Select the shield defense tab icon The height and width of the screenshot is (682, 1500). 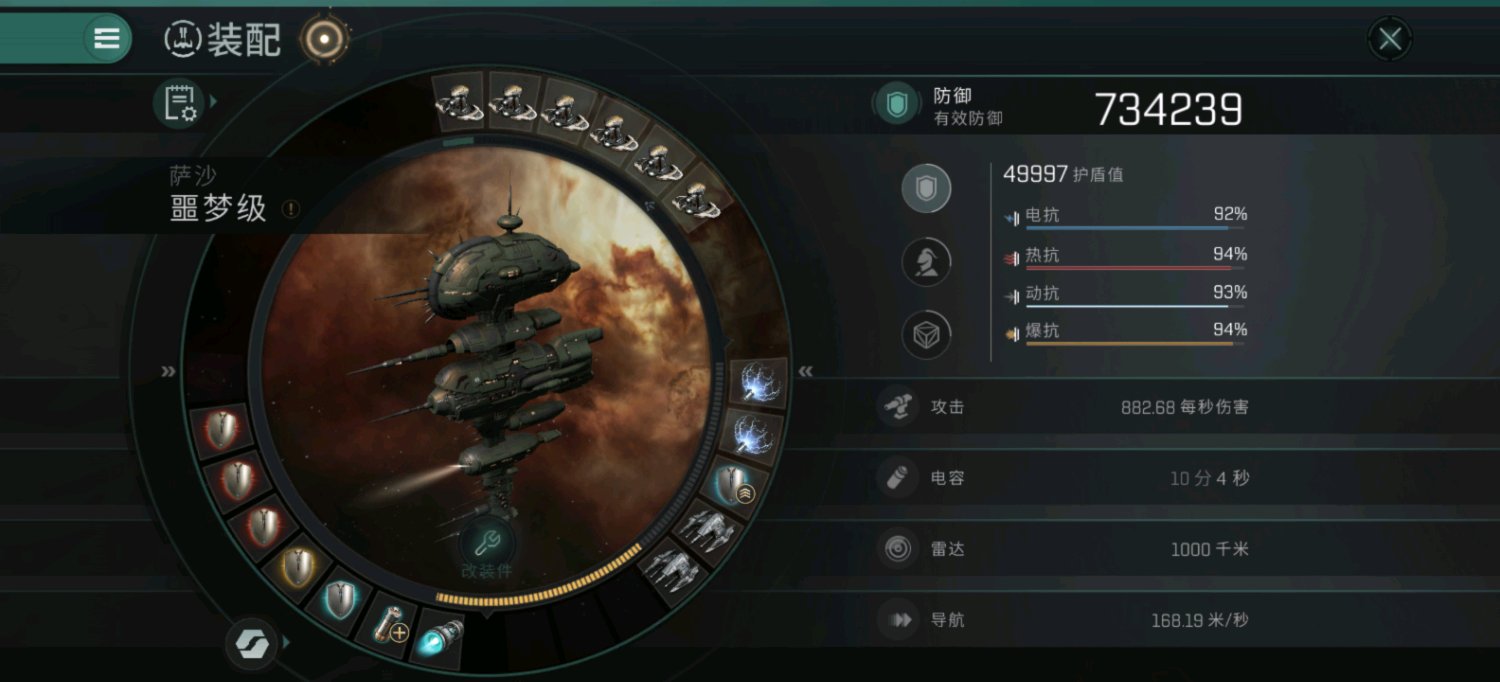tap(926, 189)
